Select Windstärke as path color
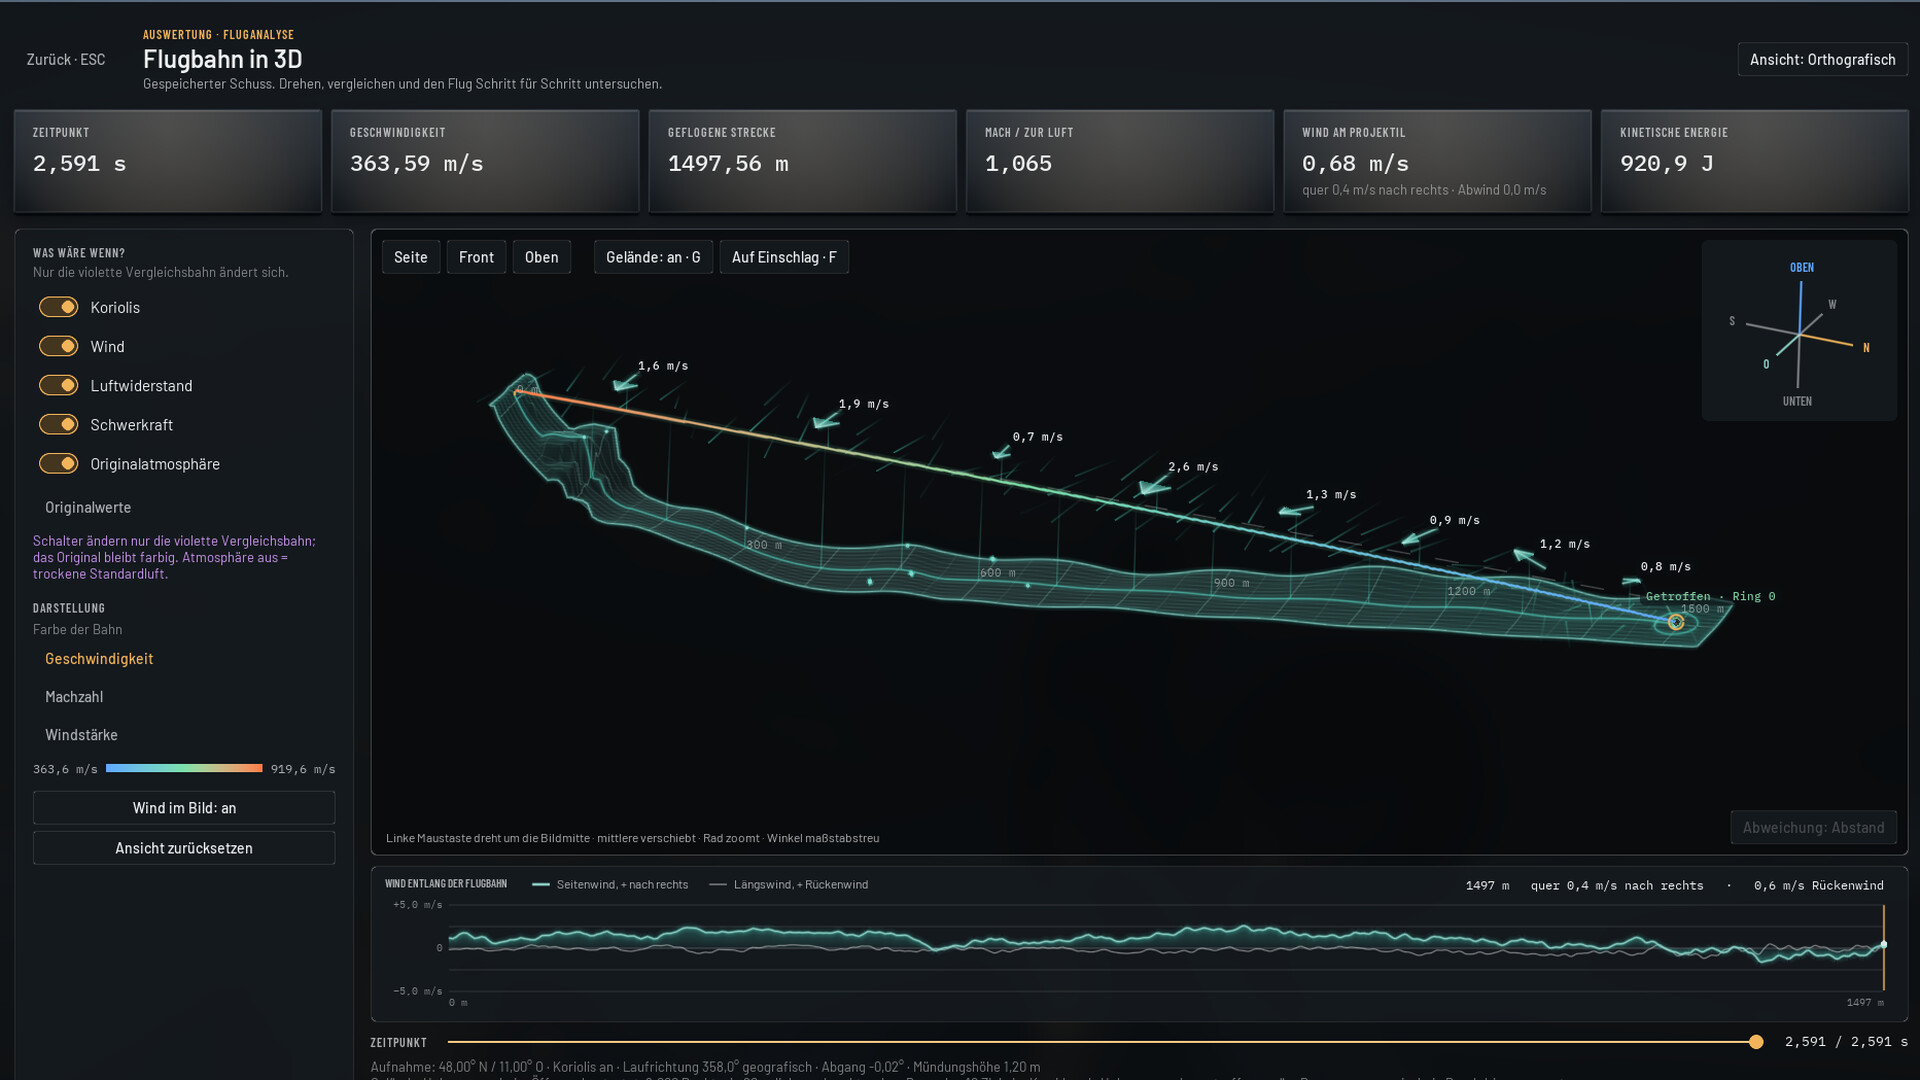The image size is (1920, 1080). coord(81,734)
